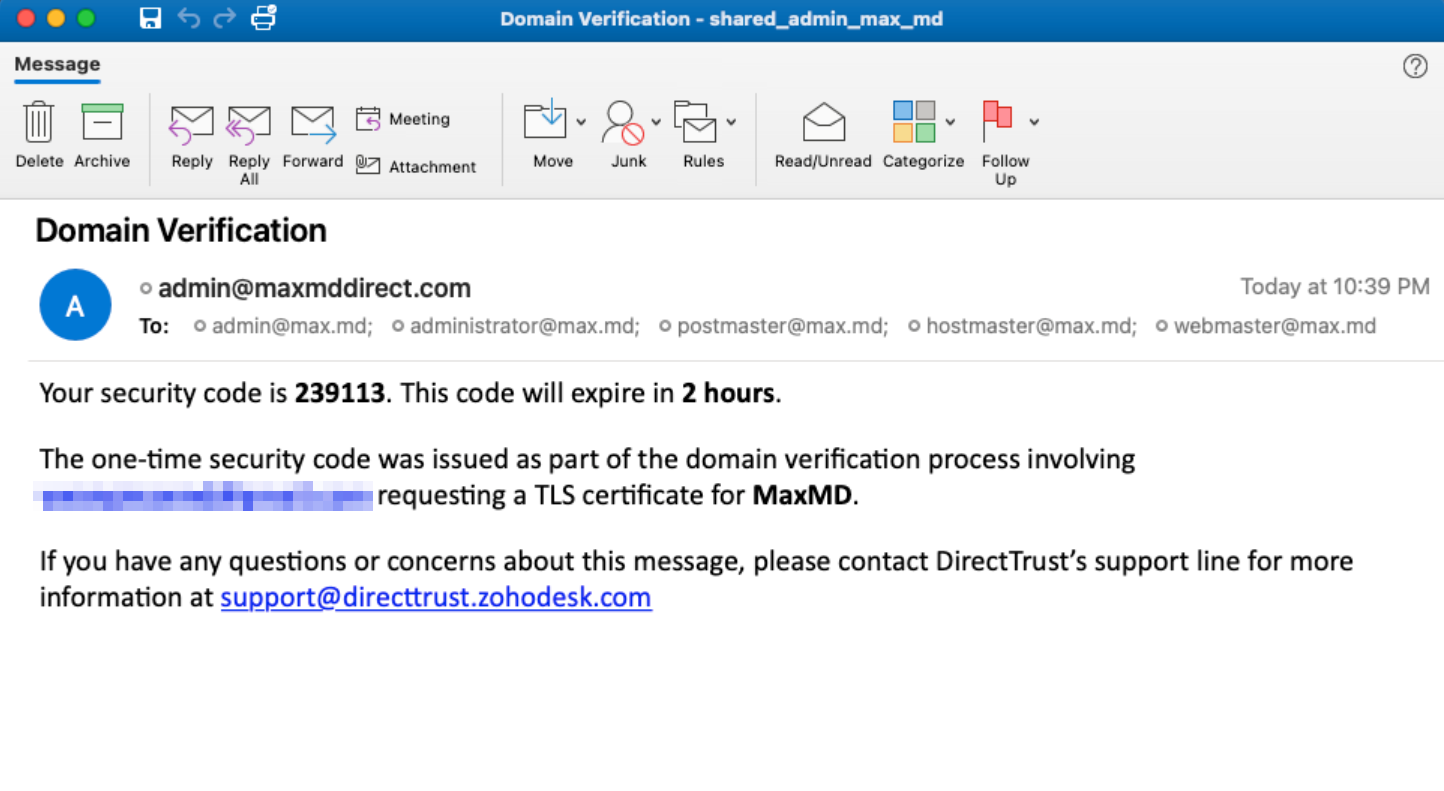
Task: Click sender admin@maxmddirect.com
Action: pyautogui.click(x=314, y=289)
